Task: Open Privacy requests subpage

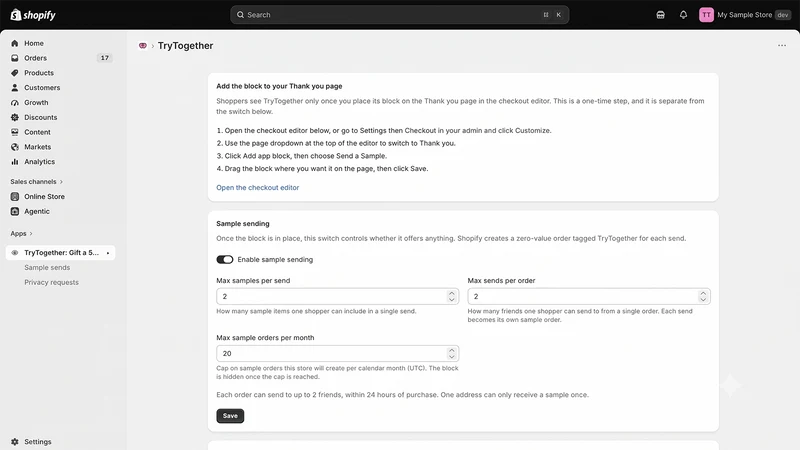Action: point(52,282)
